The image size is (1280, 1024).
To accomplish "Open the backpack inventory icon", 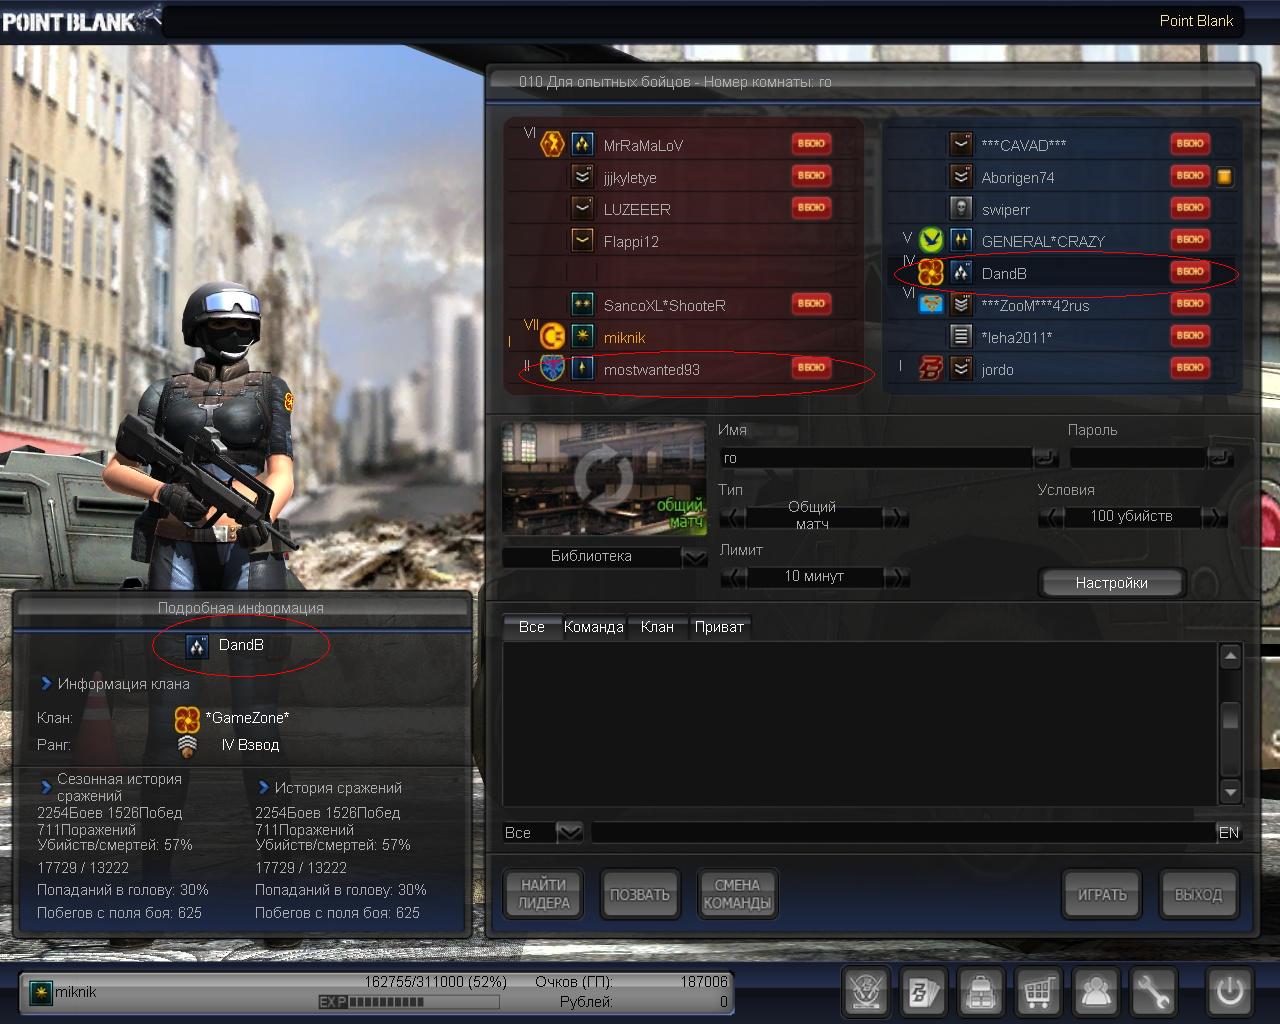I will point(981,992).
